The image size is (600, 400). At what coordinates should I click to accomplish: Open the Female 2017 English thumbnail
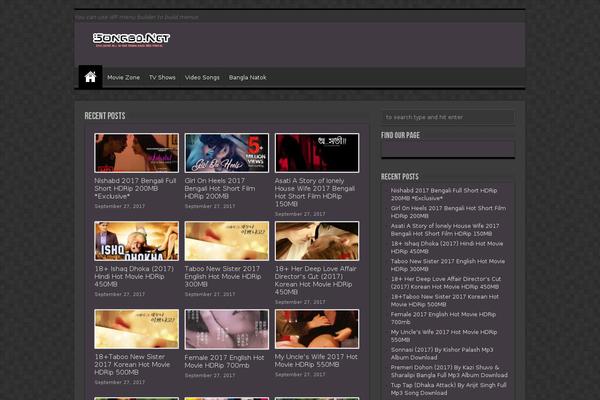(227, 329)
